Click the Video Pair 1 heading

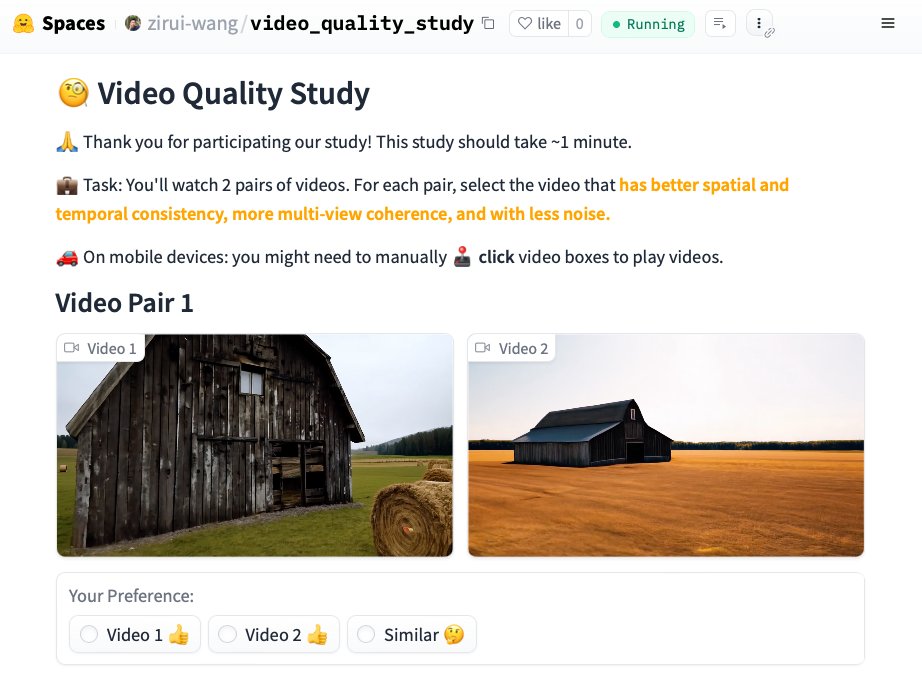[x=124, y=303]
